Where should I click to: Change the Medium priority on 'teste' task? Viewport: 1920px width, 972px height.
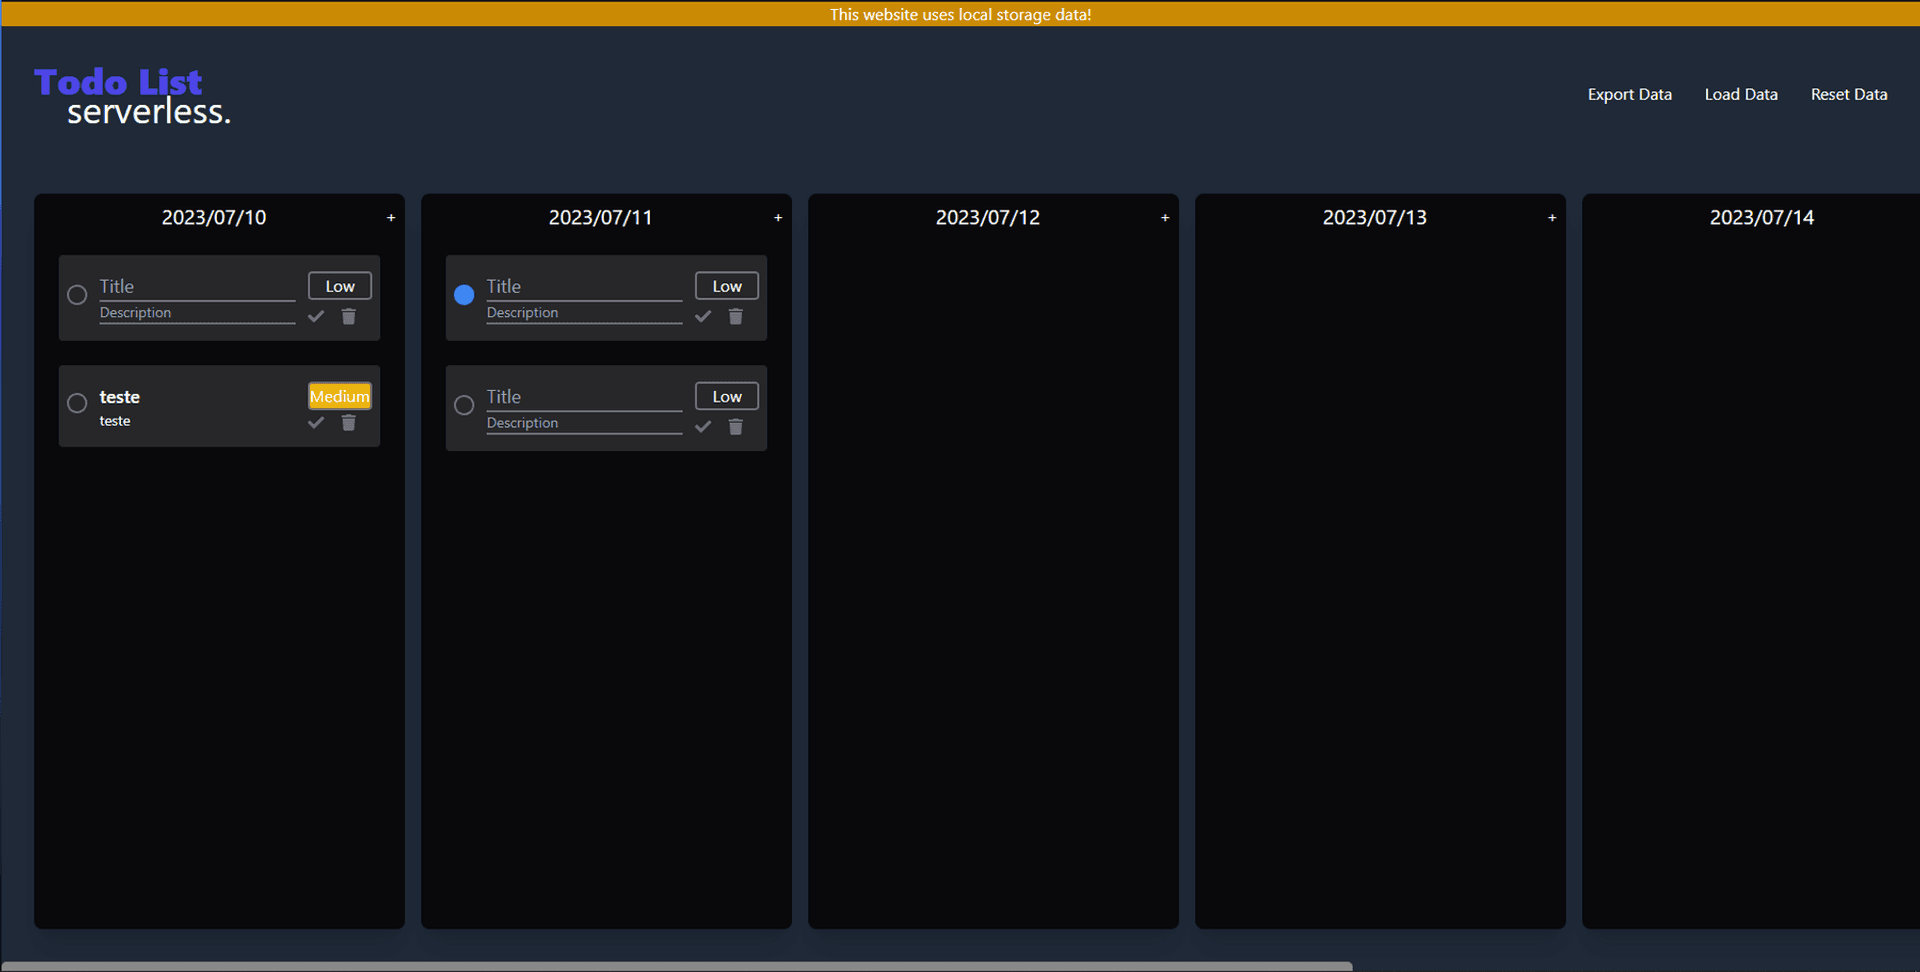pos(340,396)
